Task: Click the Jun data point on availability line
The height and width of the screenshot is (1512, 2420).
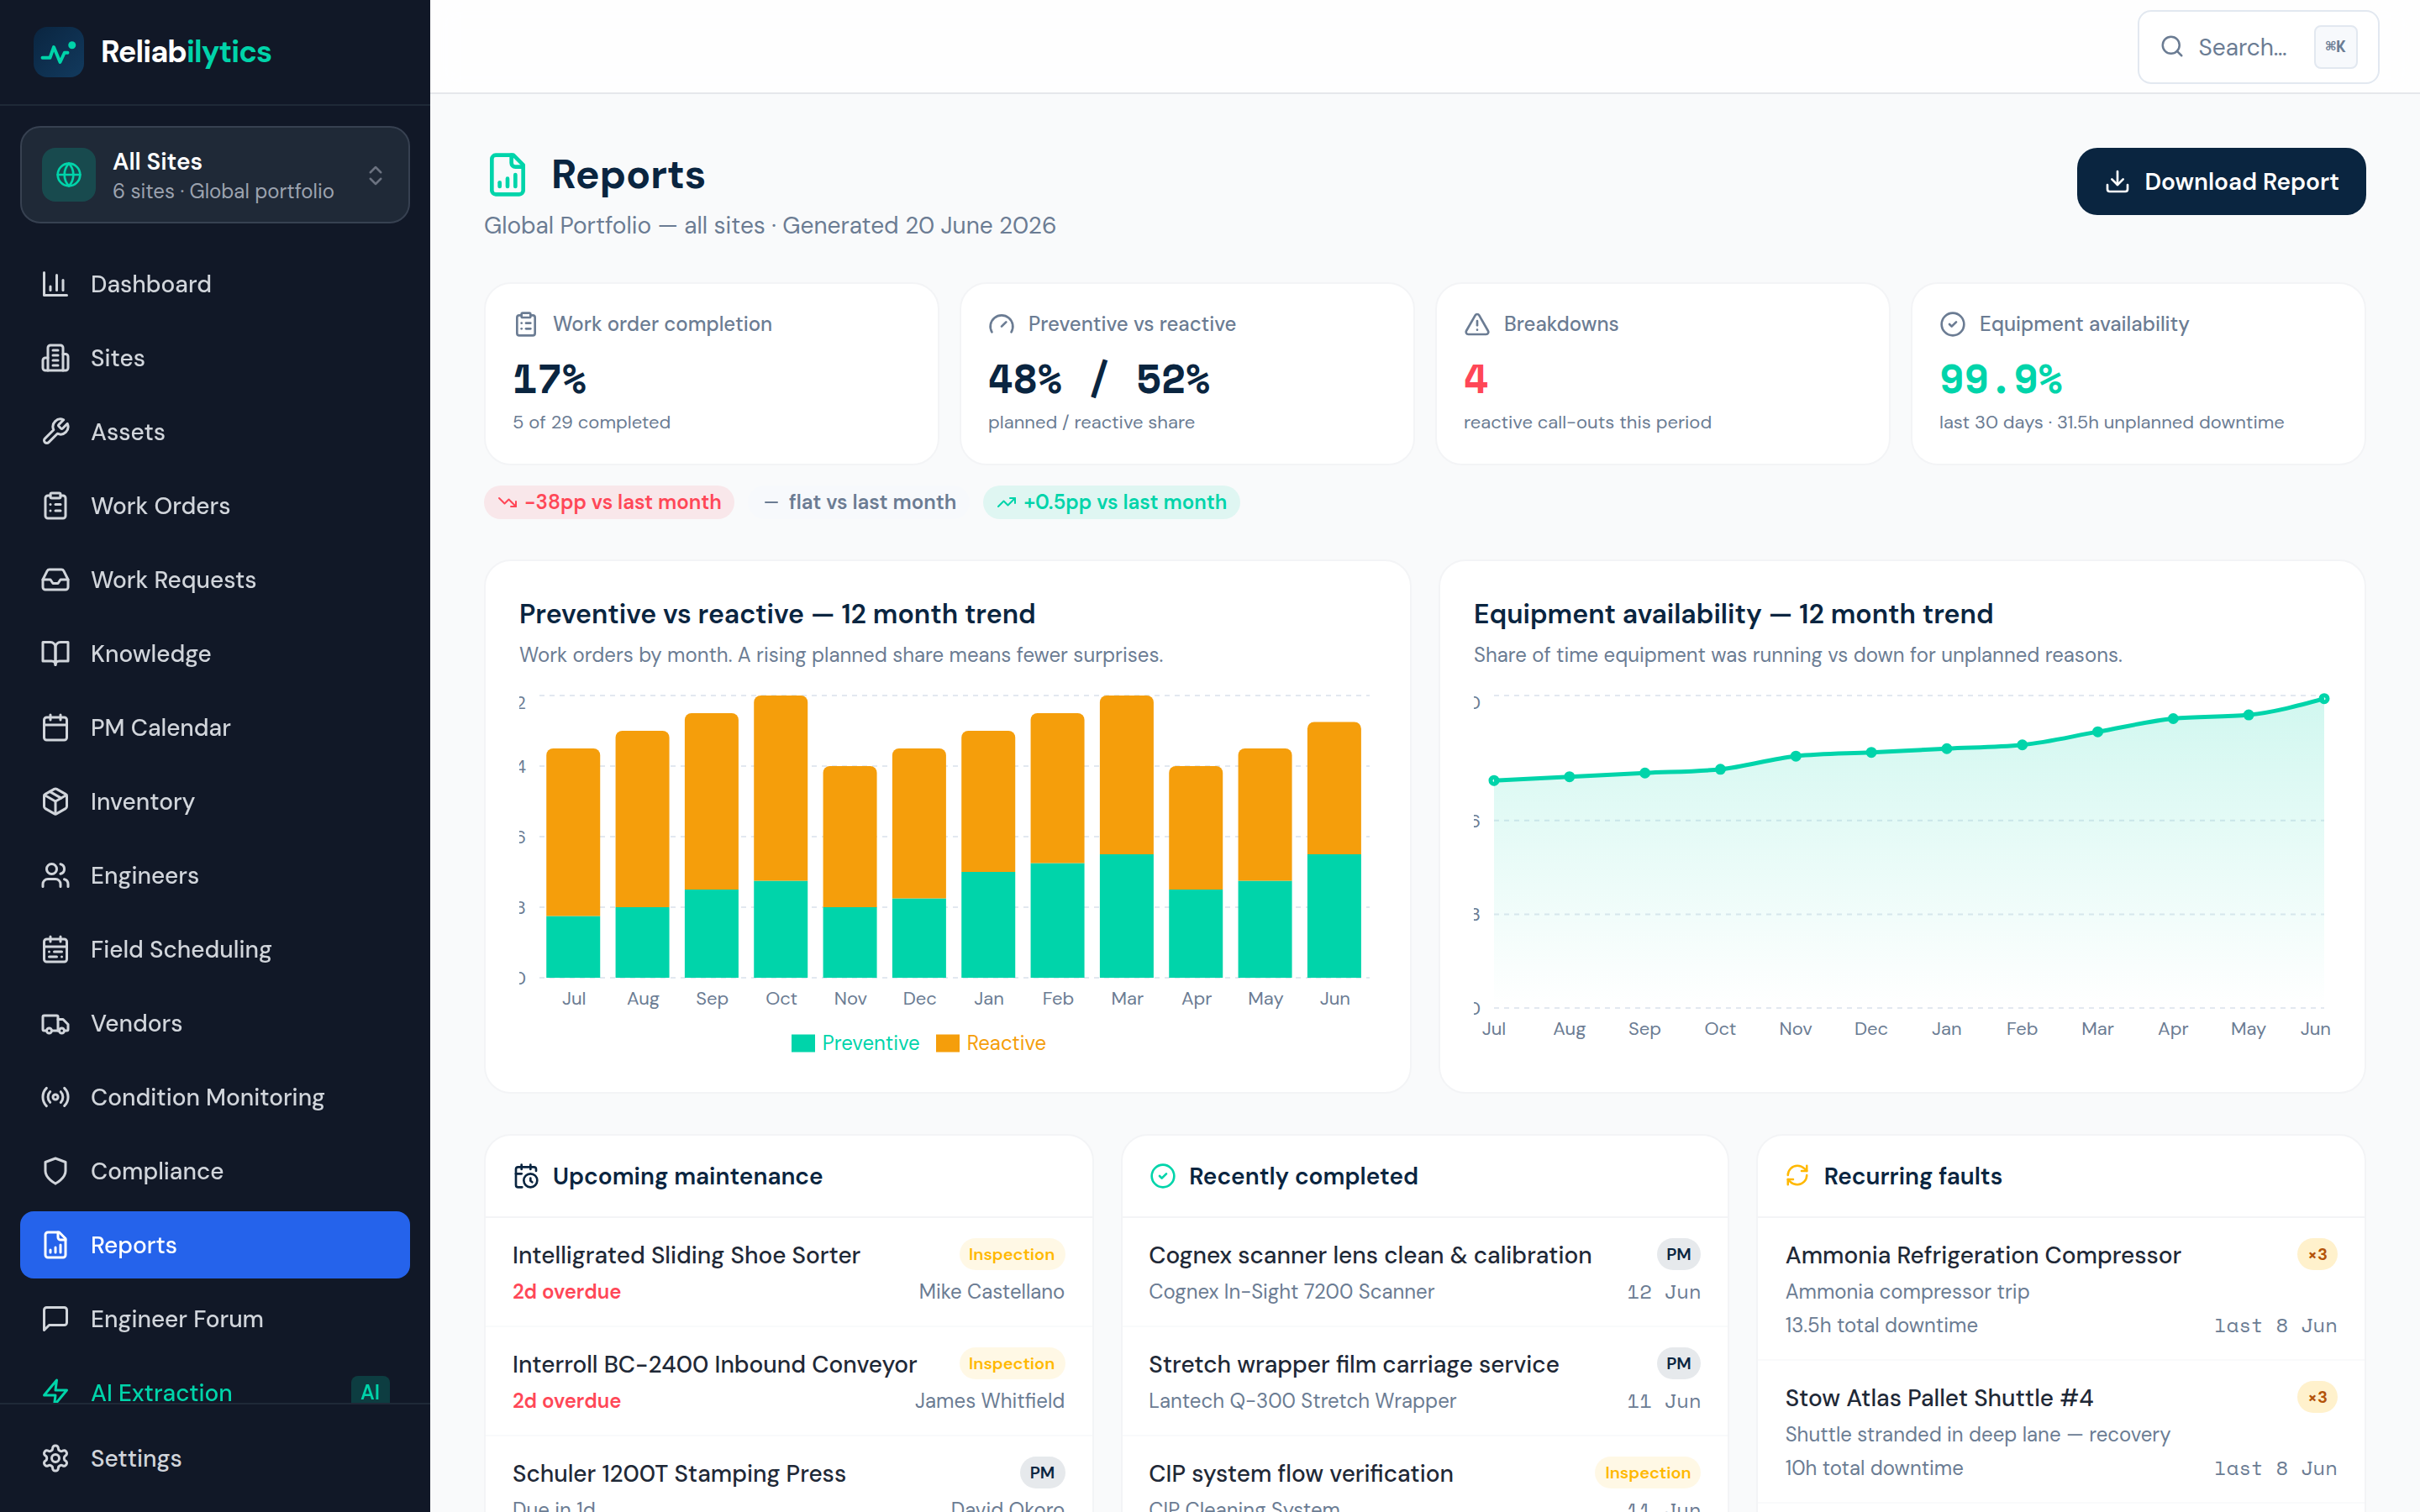Action: [x=2324, y=699]
